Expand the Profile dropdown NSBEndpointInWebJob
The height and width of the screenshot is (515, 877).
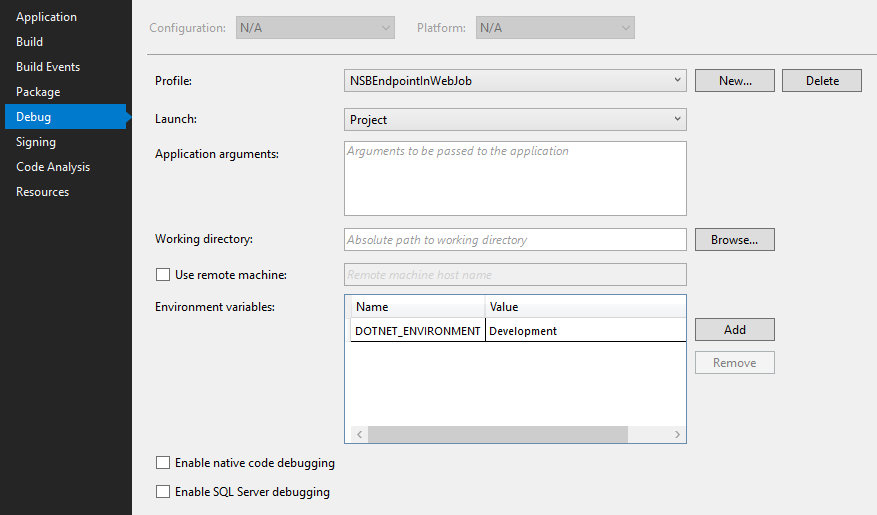pyautogui.click(x=515, y=81)
